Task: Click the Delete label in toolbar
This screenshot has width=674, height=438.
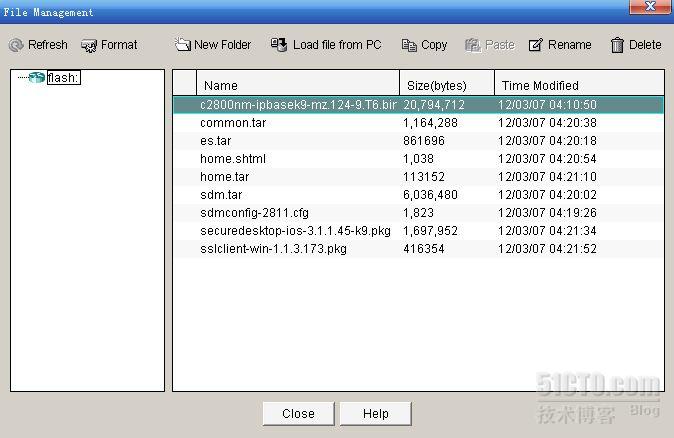Action: (645, 45)
